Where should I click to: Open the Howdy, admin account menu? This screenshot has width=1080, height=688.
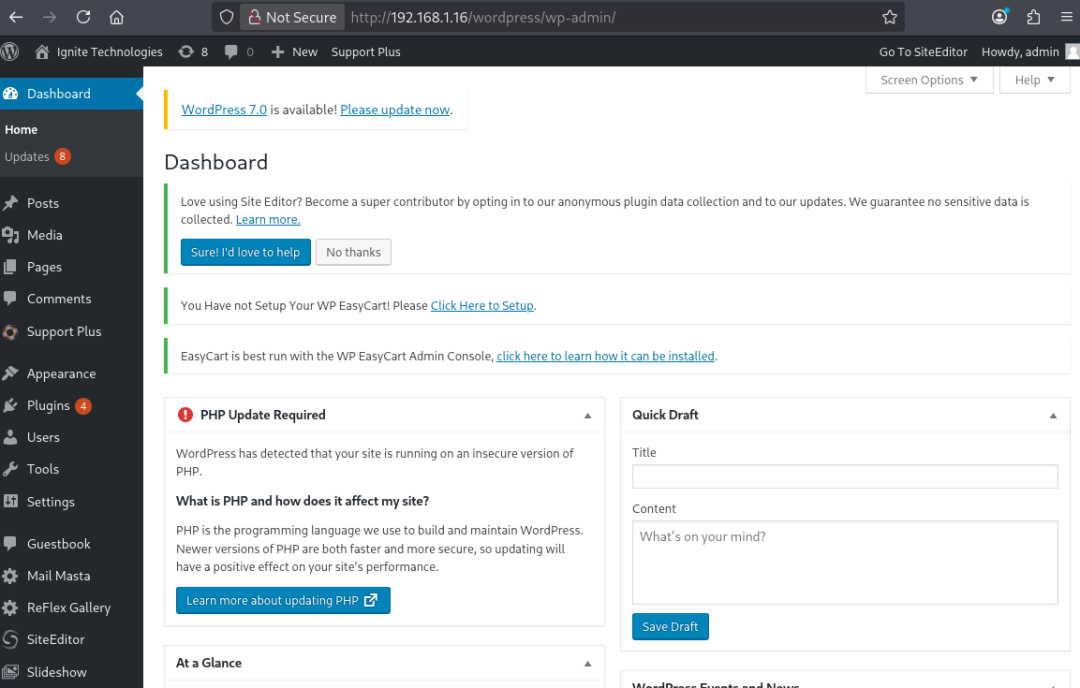point(1028,52)
